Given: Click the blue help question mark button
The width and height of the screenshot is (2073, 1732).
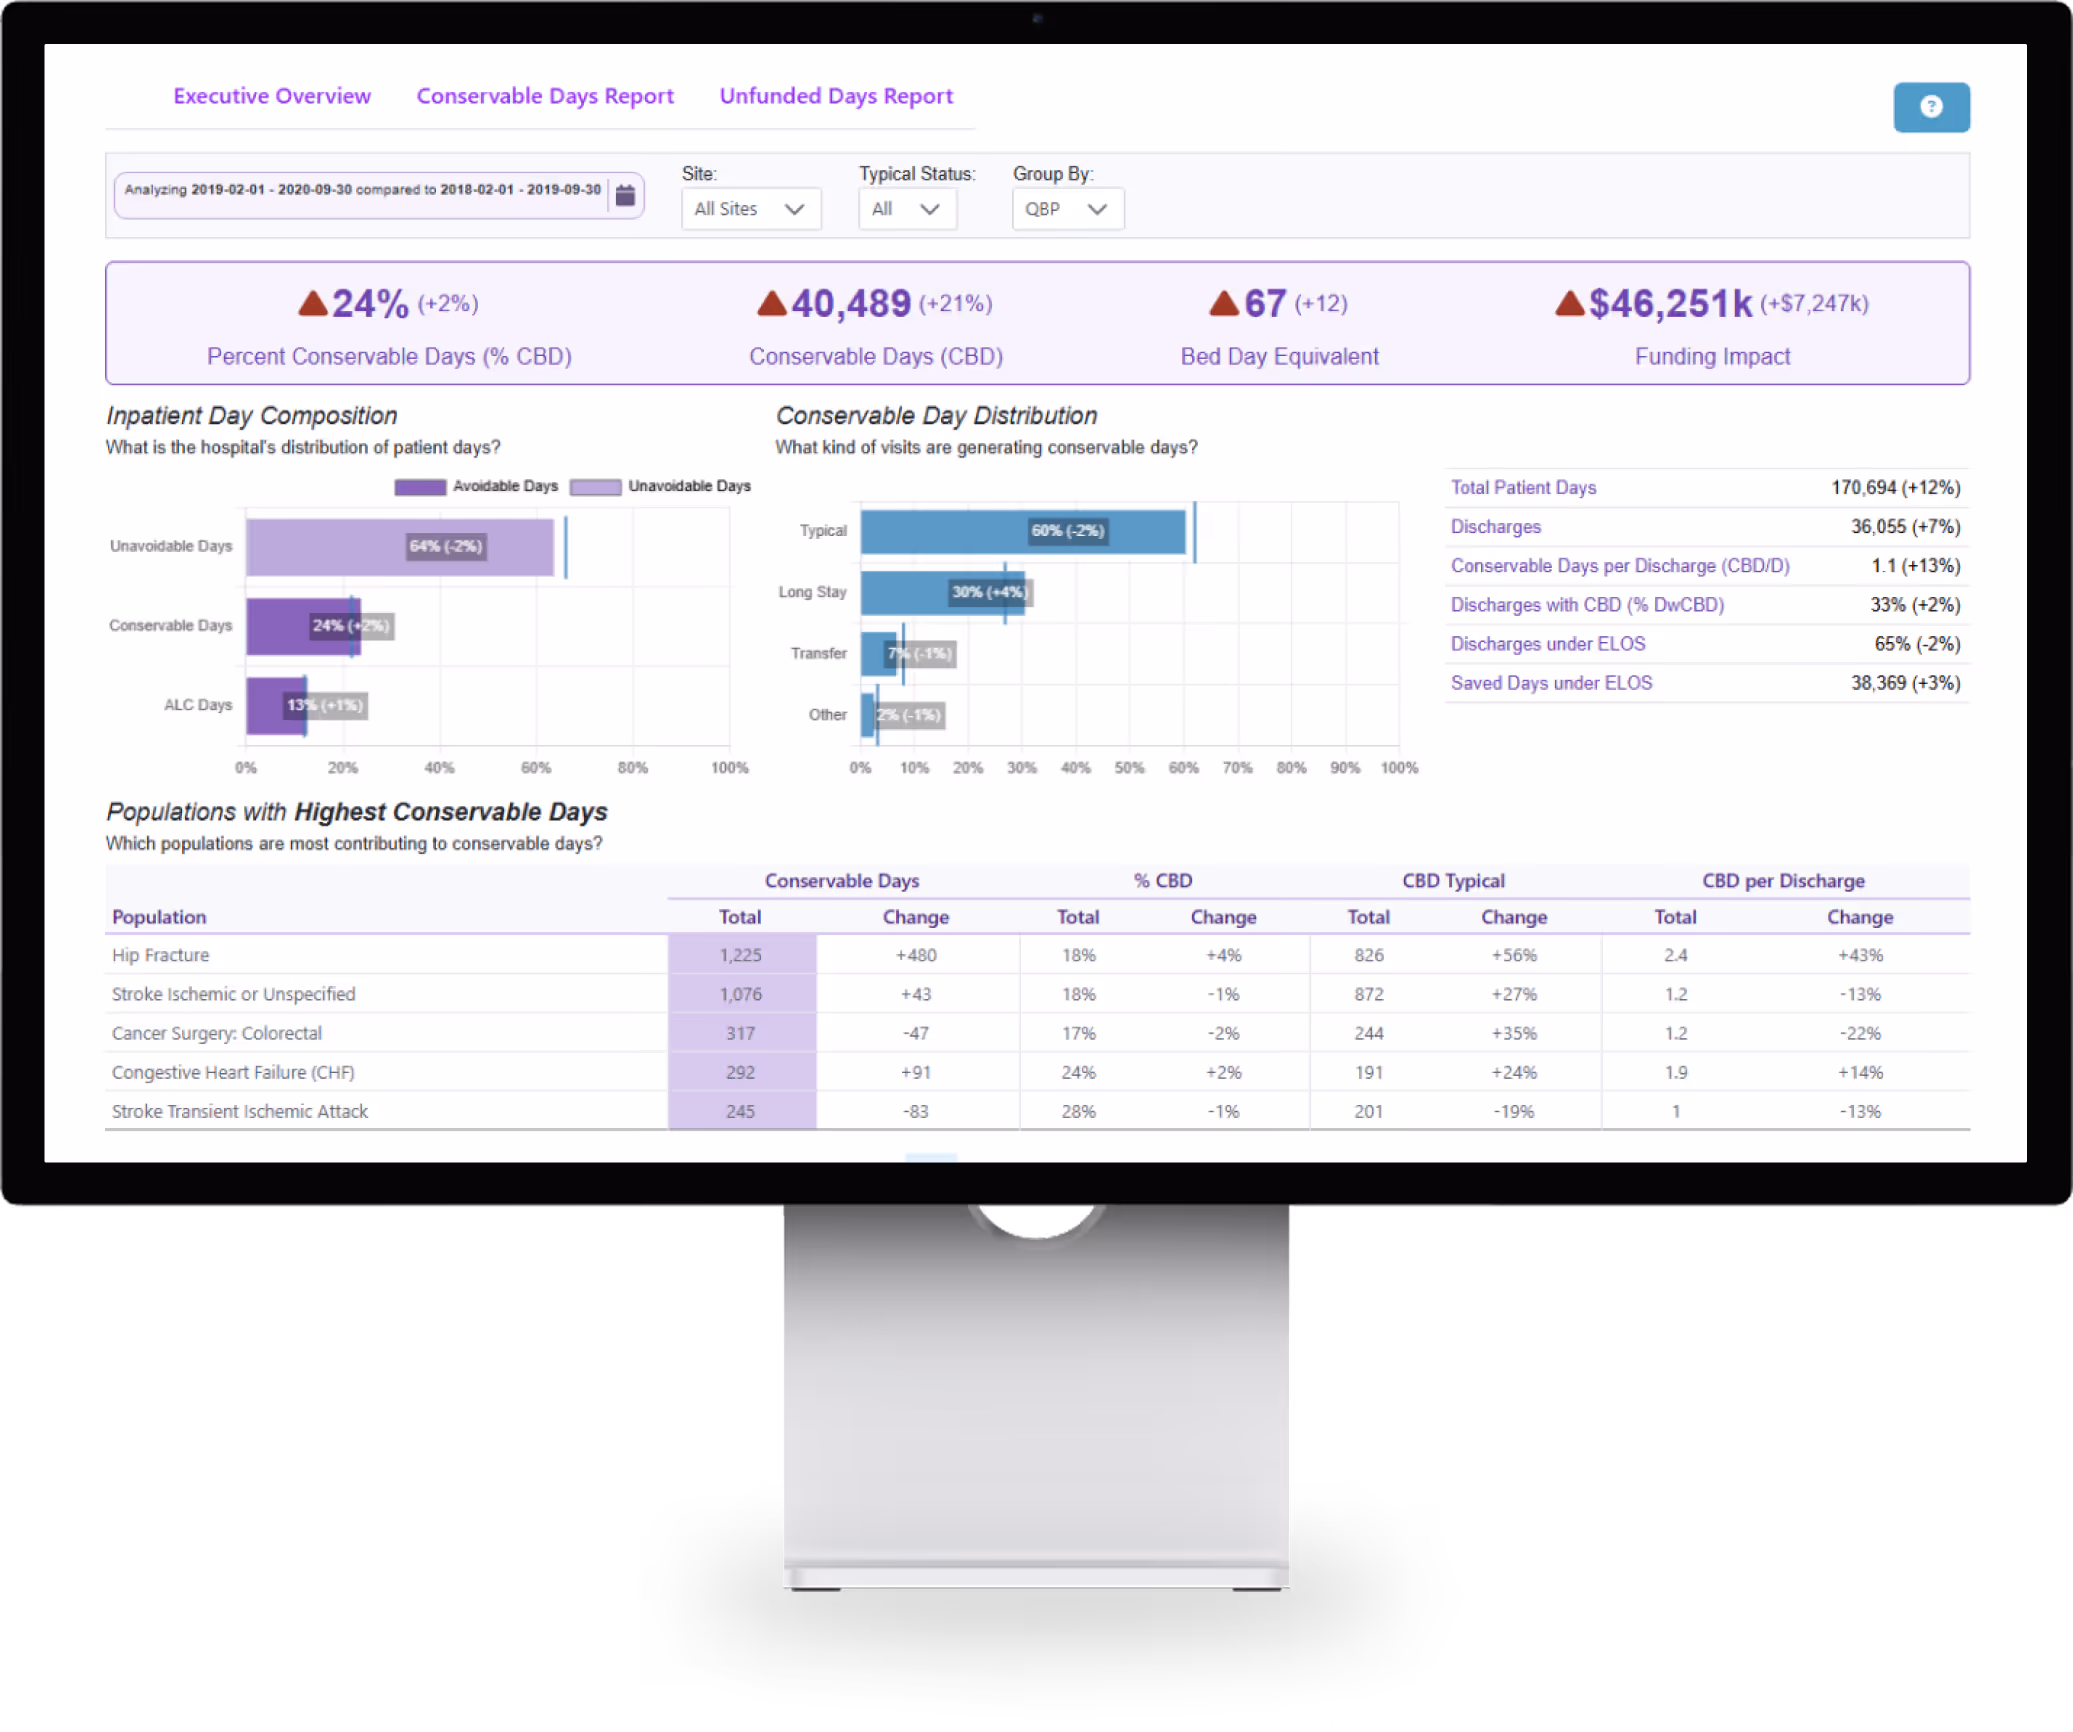Looking at the screenshot, I should point(1931,107).
